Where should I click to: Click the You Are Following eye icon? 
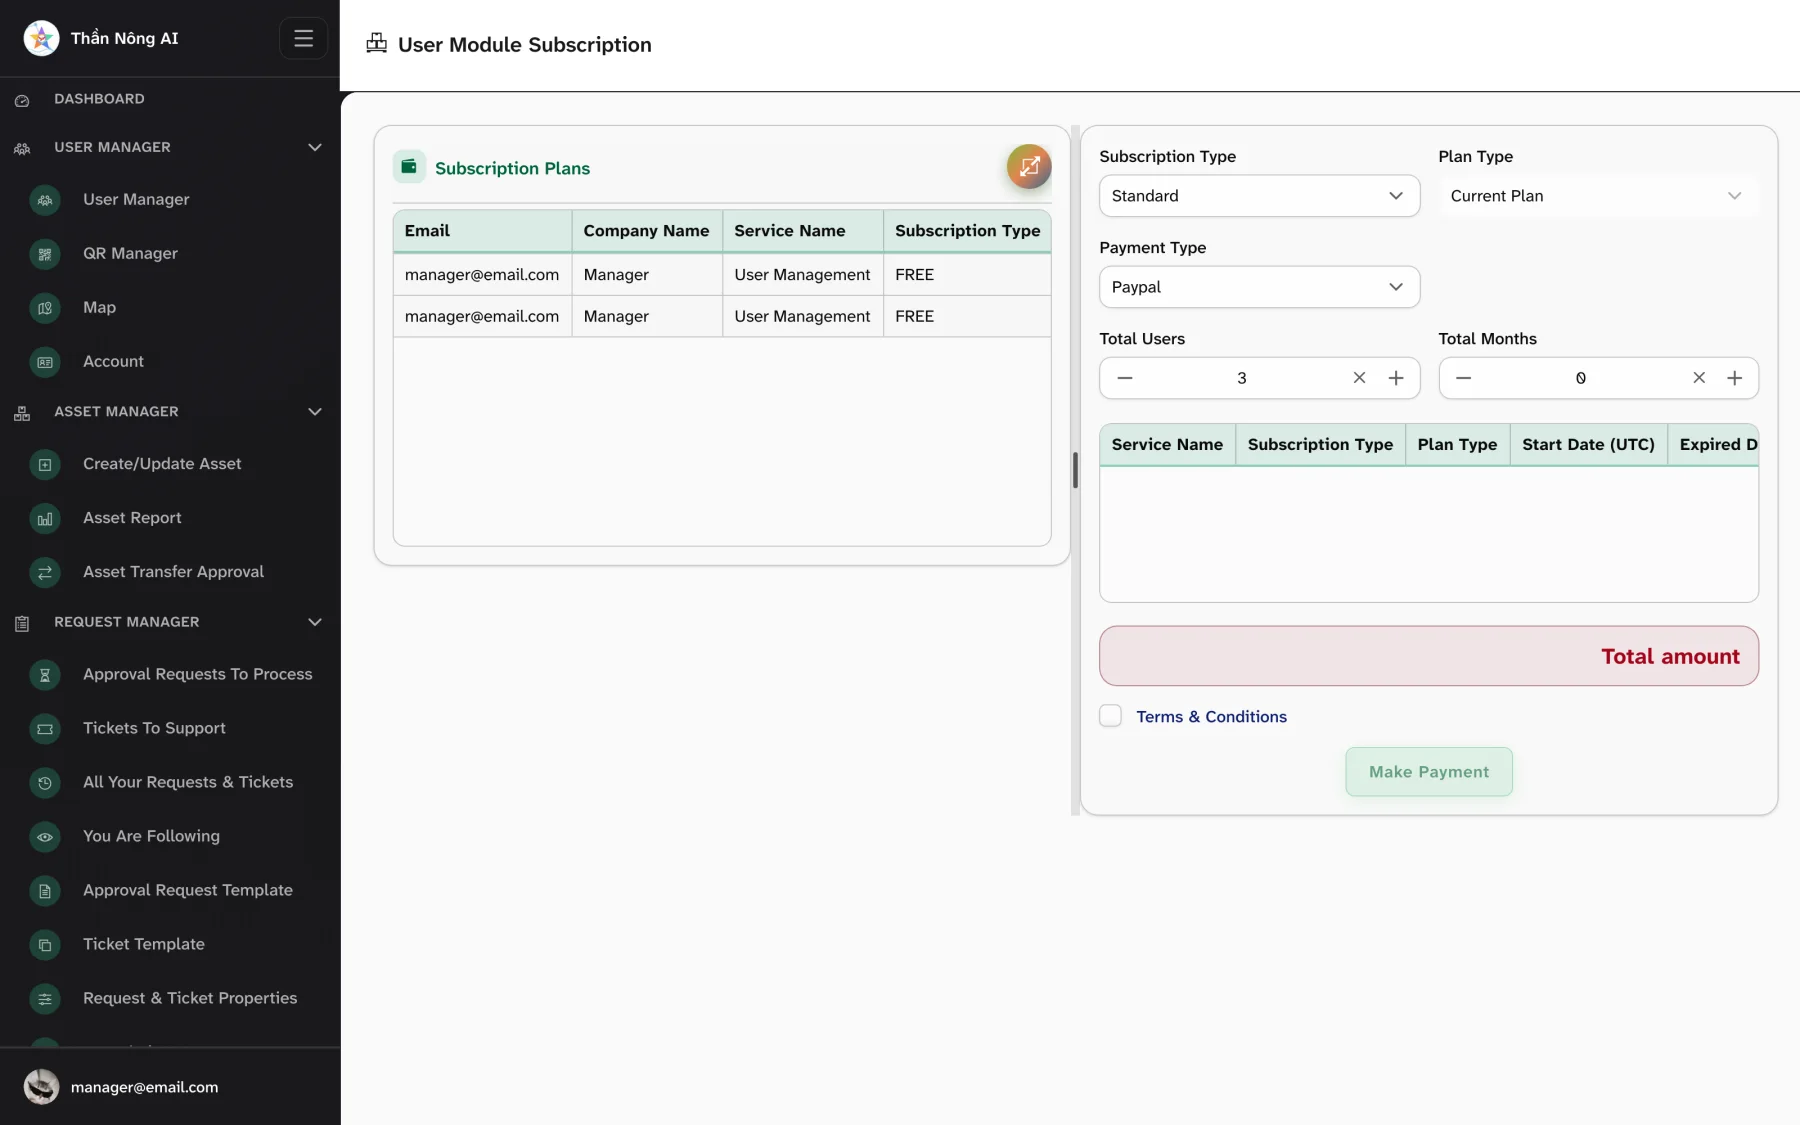pyautogui.click(x=45, y=837)
